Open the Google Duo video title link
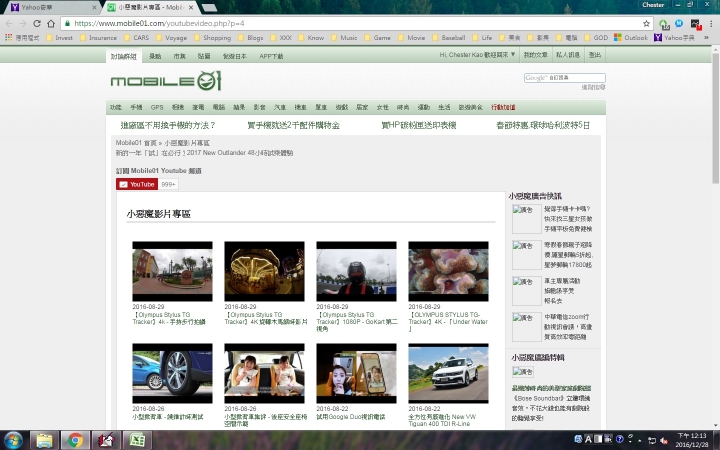 click(x=351, y=417)
